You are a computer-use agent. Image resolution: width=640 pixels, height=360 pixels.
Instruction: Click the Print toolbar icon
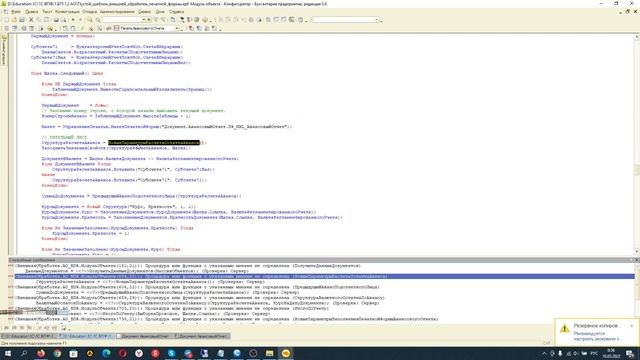(56, 20)
